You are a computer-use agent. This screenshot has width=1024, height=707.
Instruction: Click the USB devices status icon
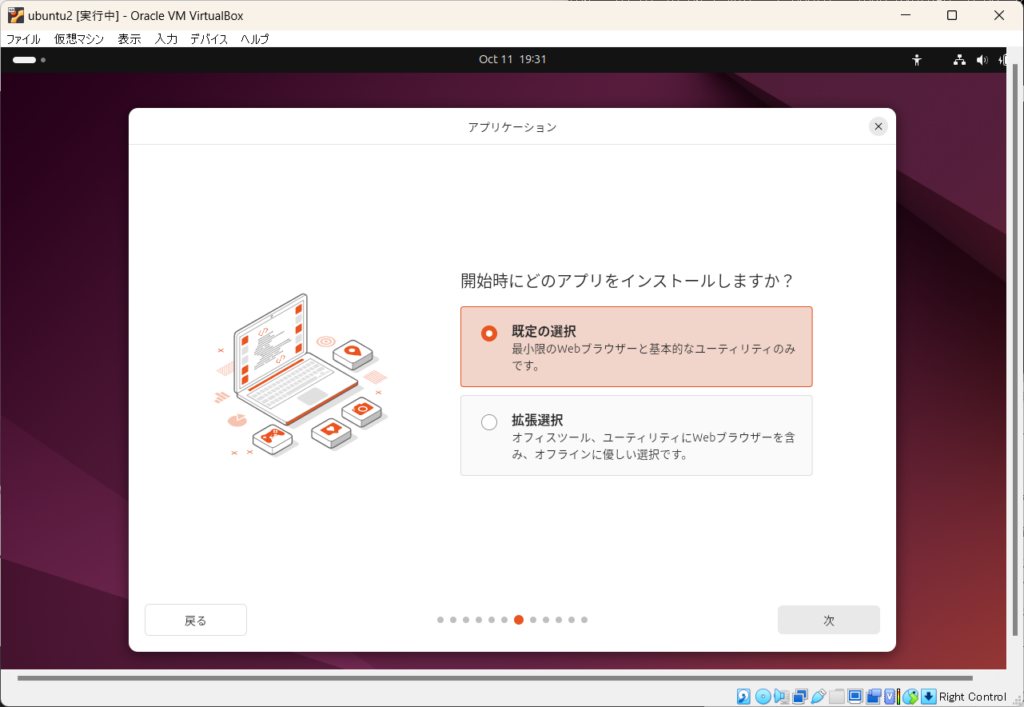tap(818, 697)
